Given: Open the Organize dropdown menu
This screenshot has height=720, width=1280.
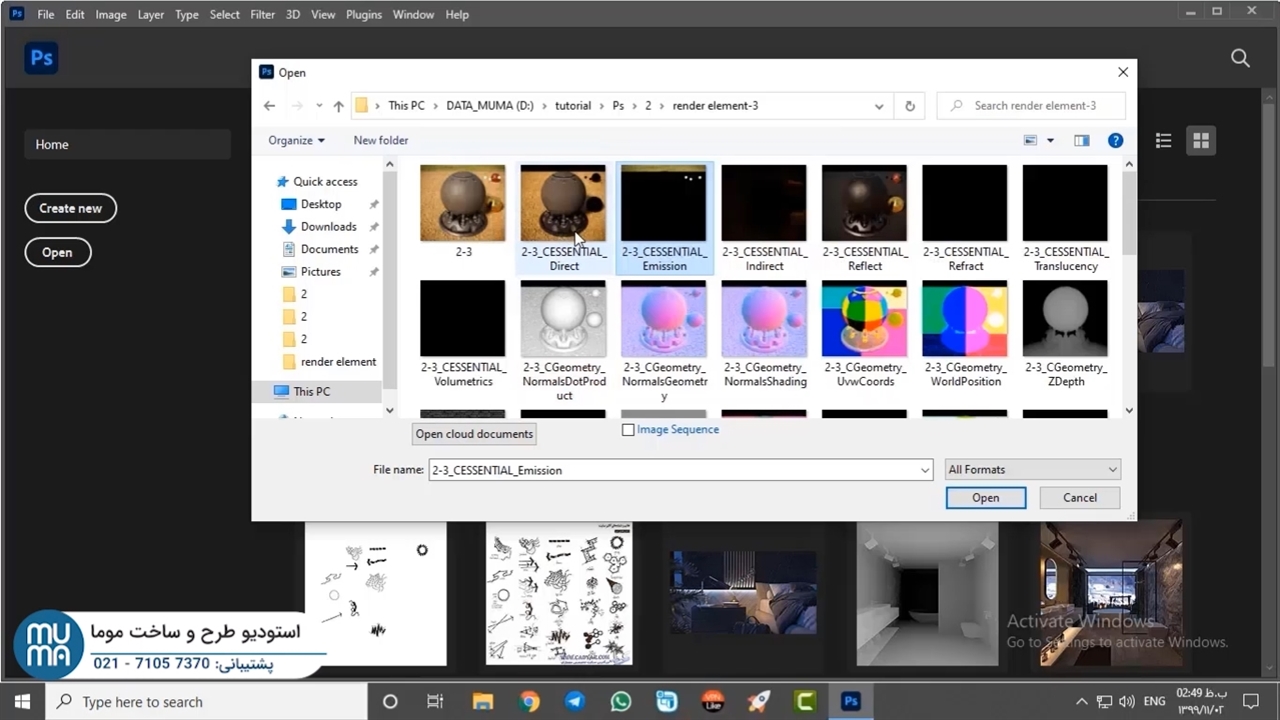Looking at the screenshot, I should coord(296,141).
